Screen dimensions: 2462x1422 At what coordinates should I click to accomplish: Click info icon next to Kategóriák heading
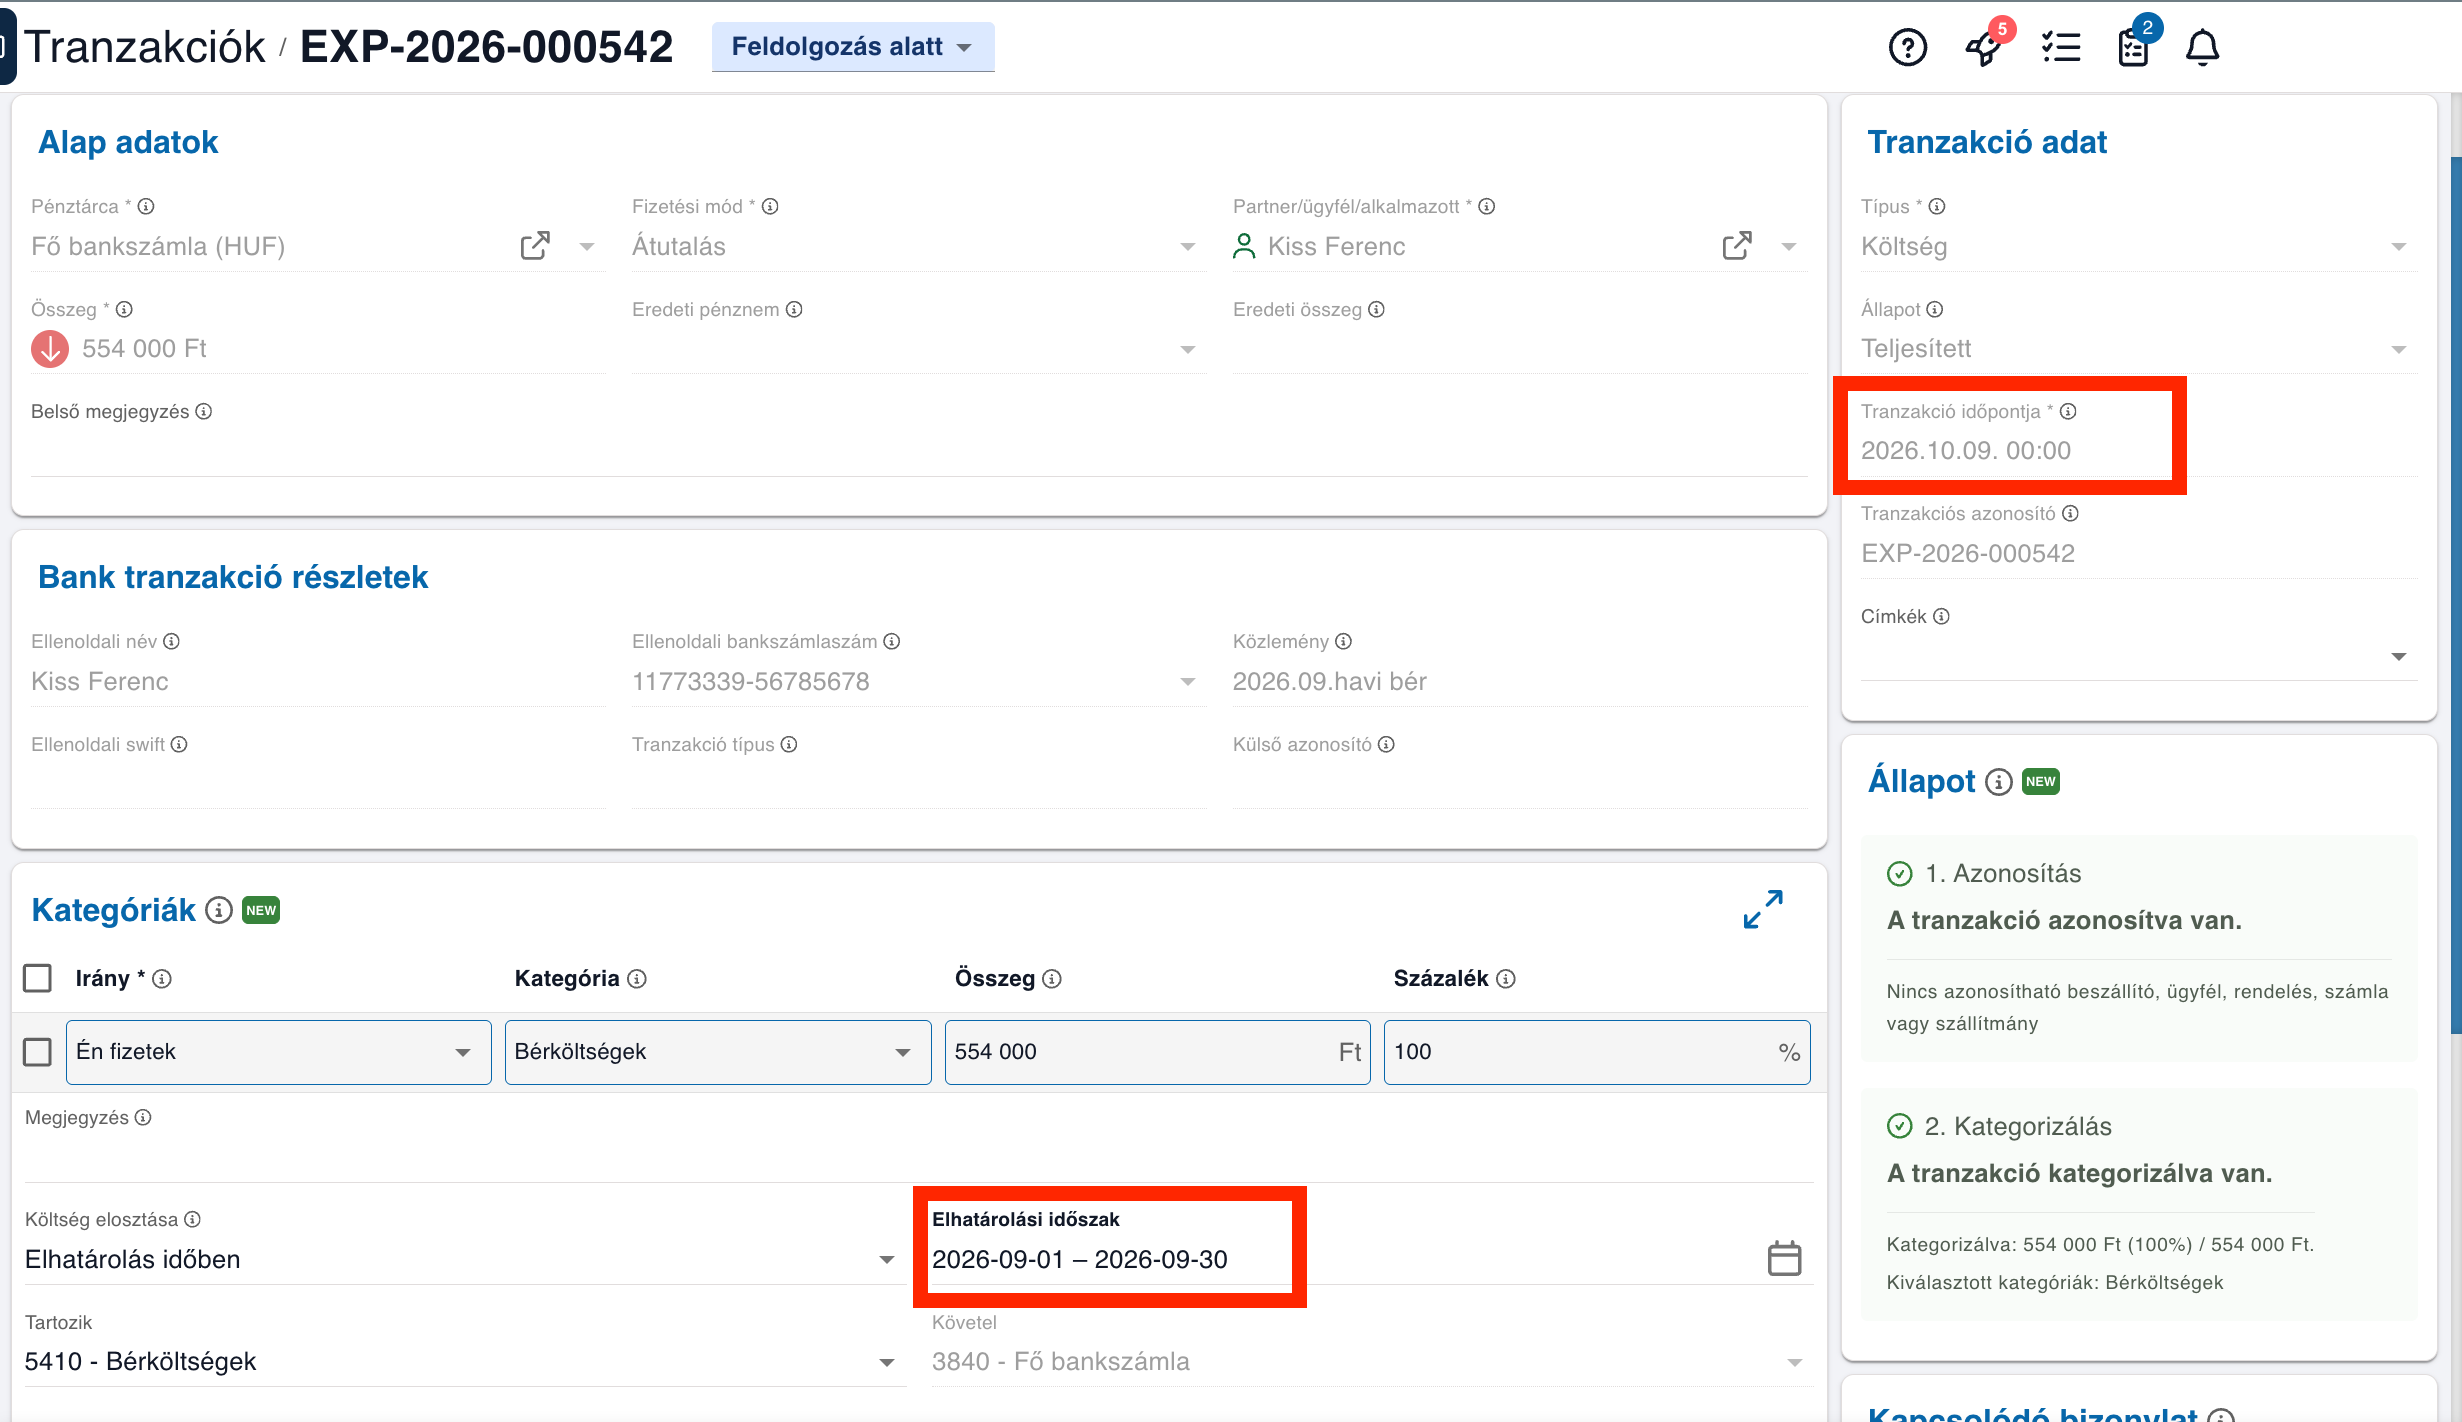[x=219, y=910]
